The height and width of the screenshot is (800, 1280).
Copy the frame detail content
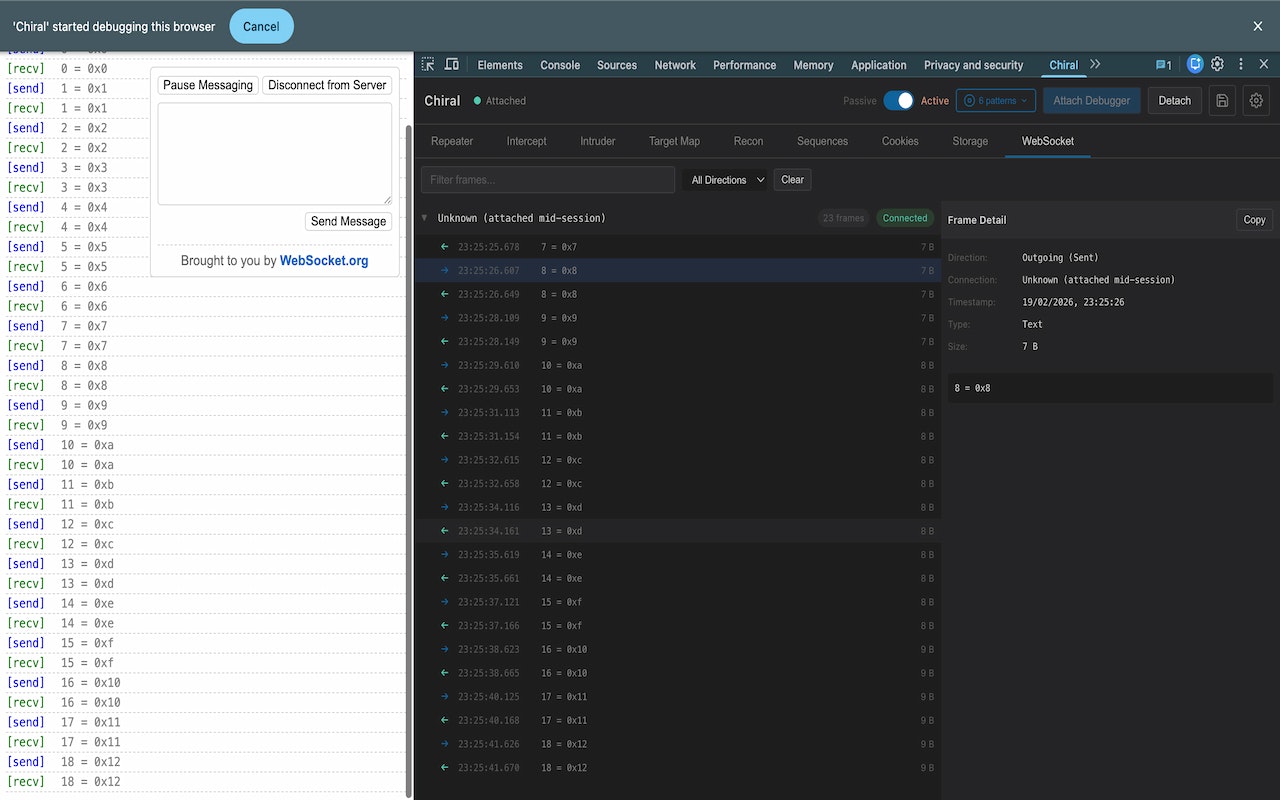coord(1254,220)
